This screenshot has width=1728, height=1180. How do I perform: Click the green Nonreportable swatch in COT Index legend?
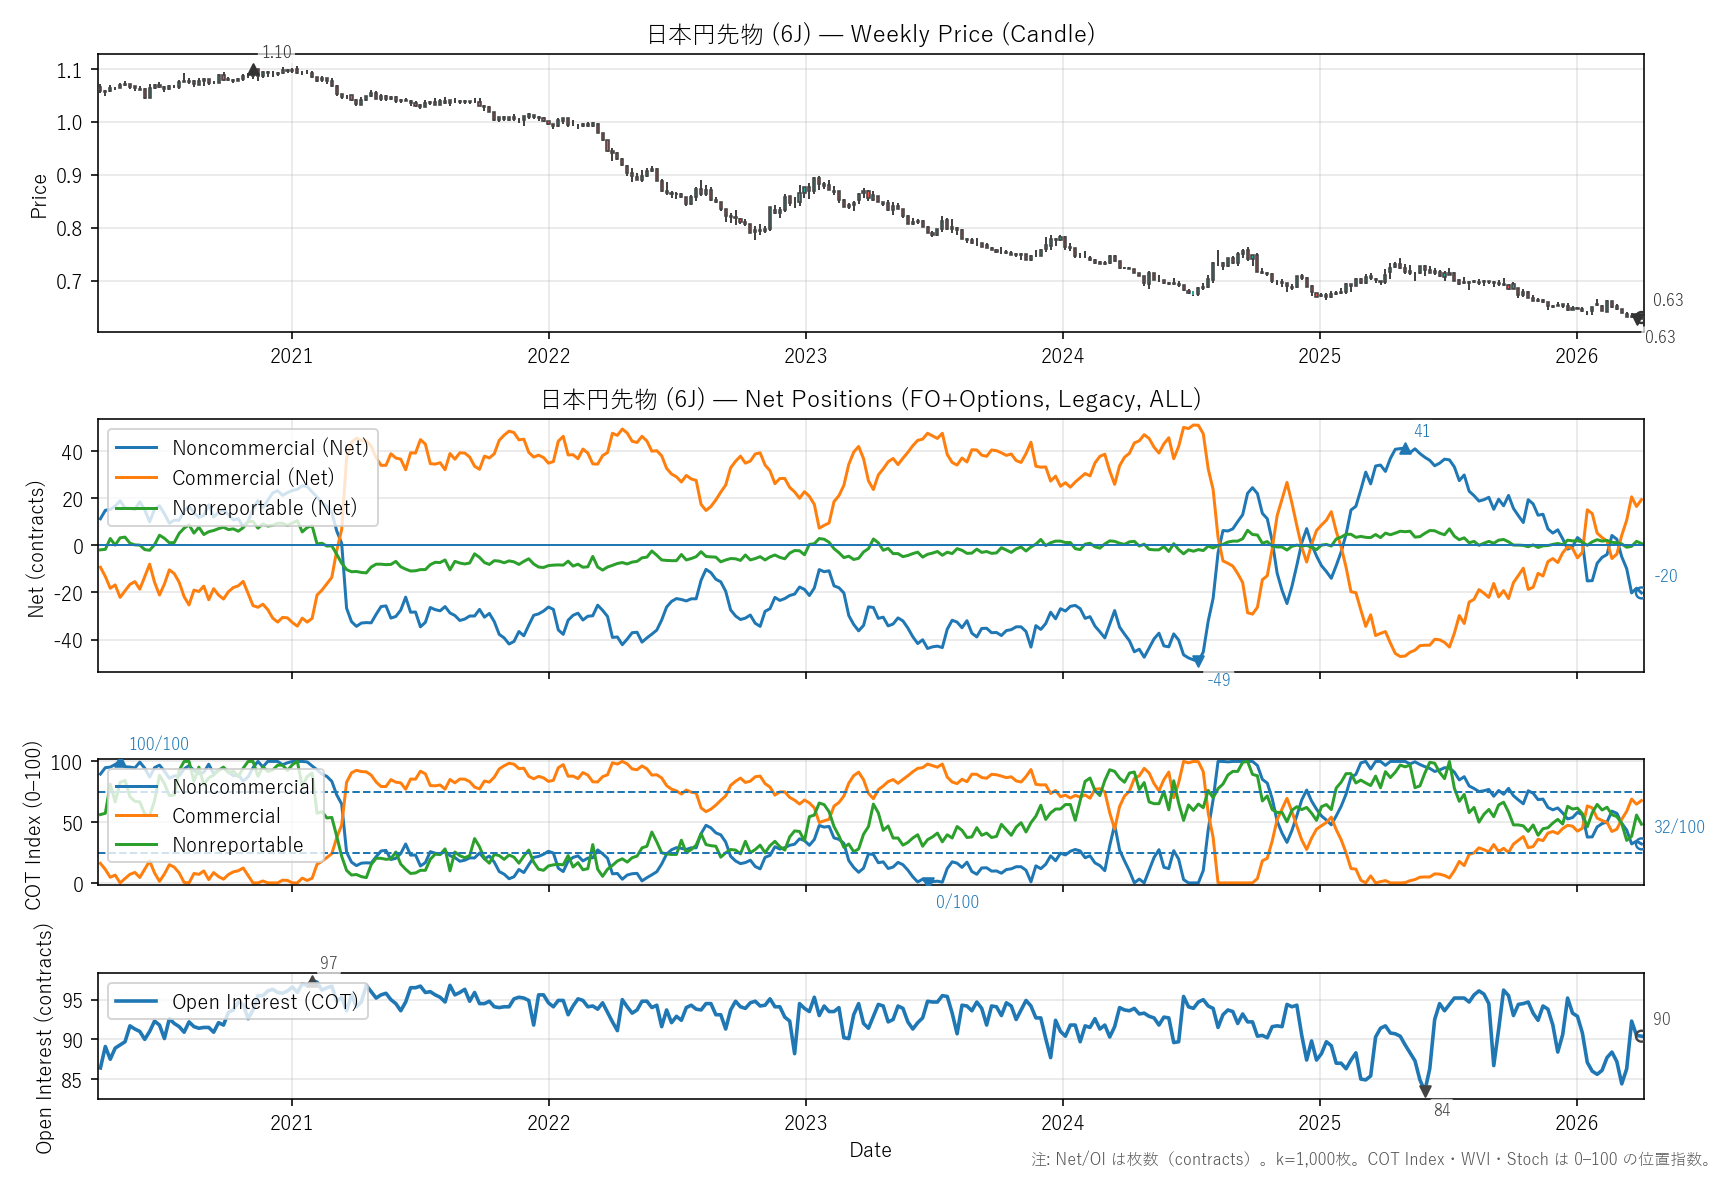click(137, 845)
